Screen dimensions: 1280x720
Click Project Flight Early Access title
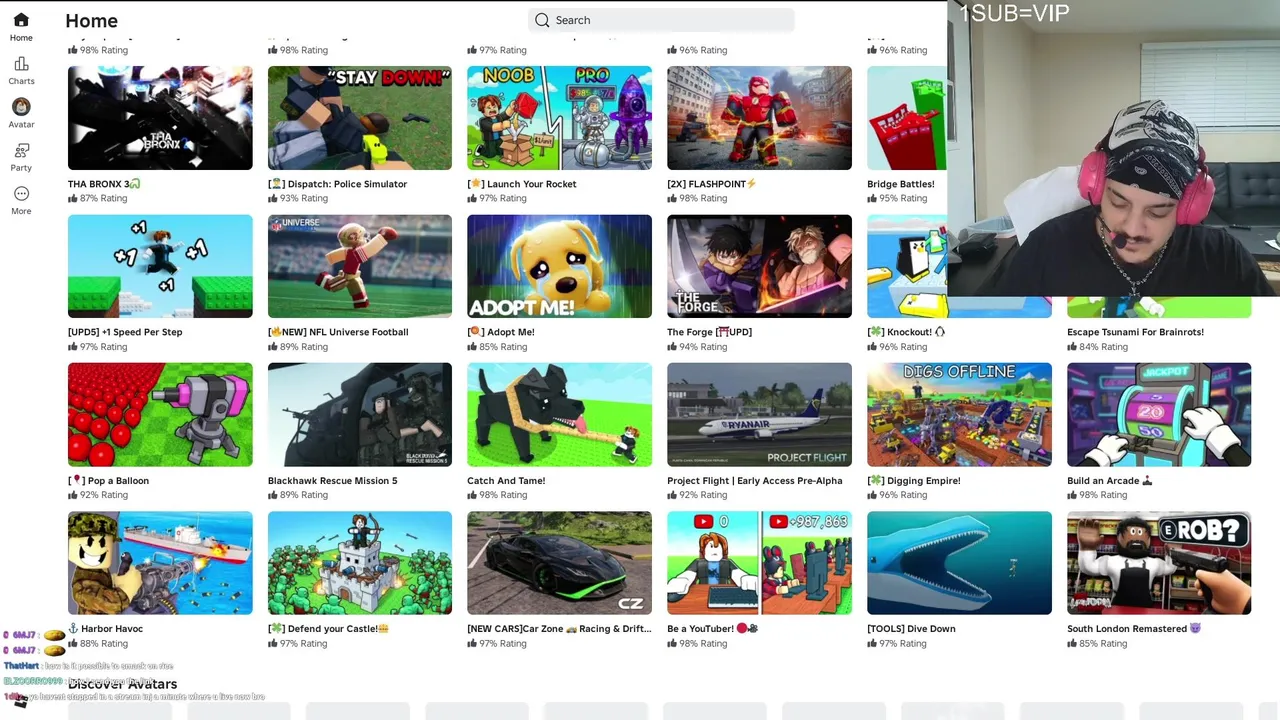point(755,481)
